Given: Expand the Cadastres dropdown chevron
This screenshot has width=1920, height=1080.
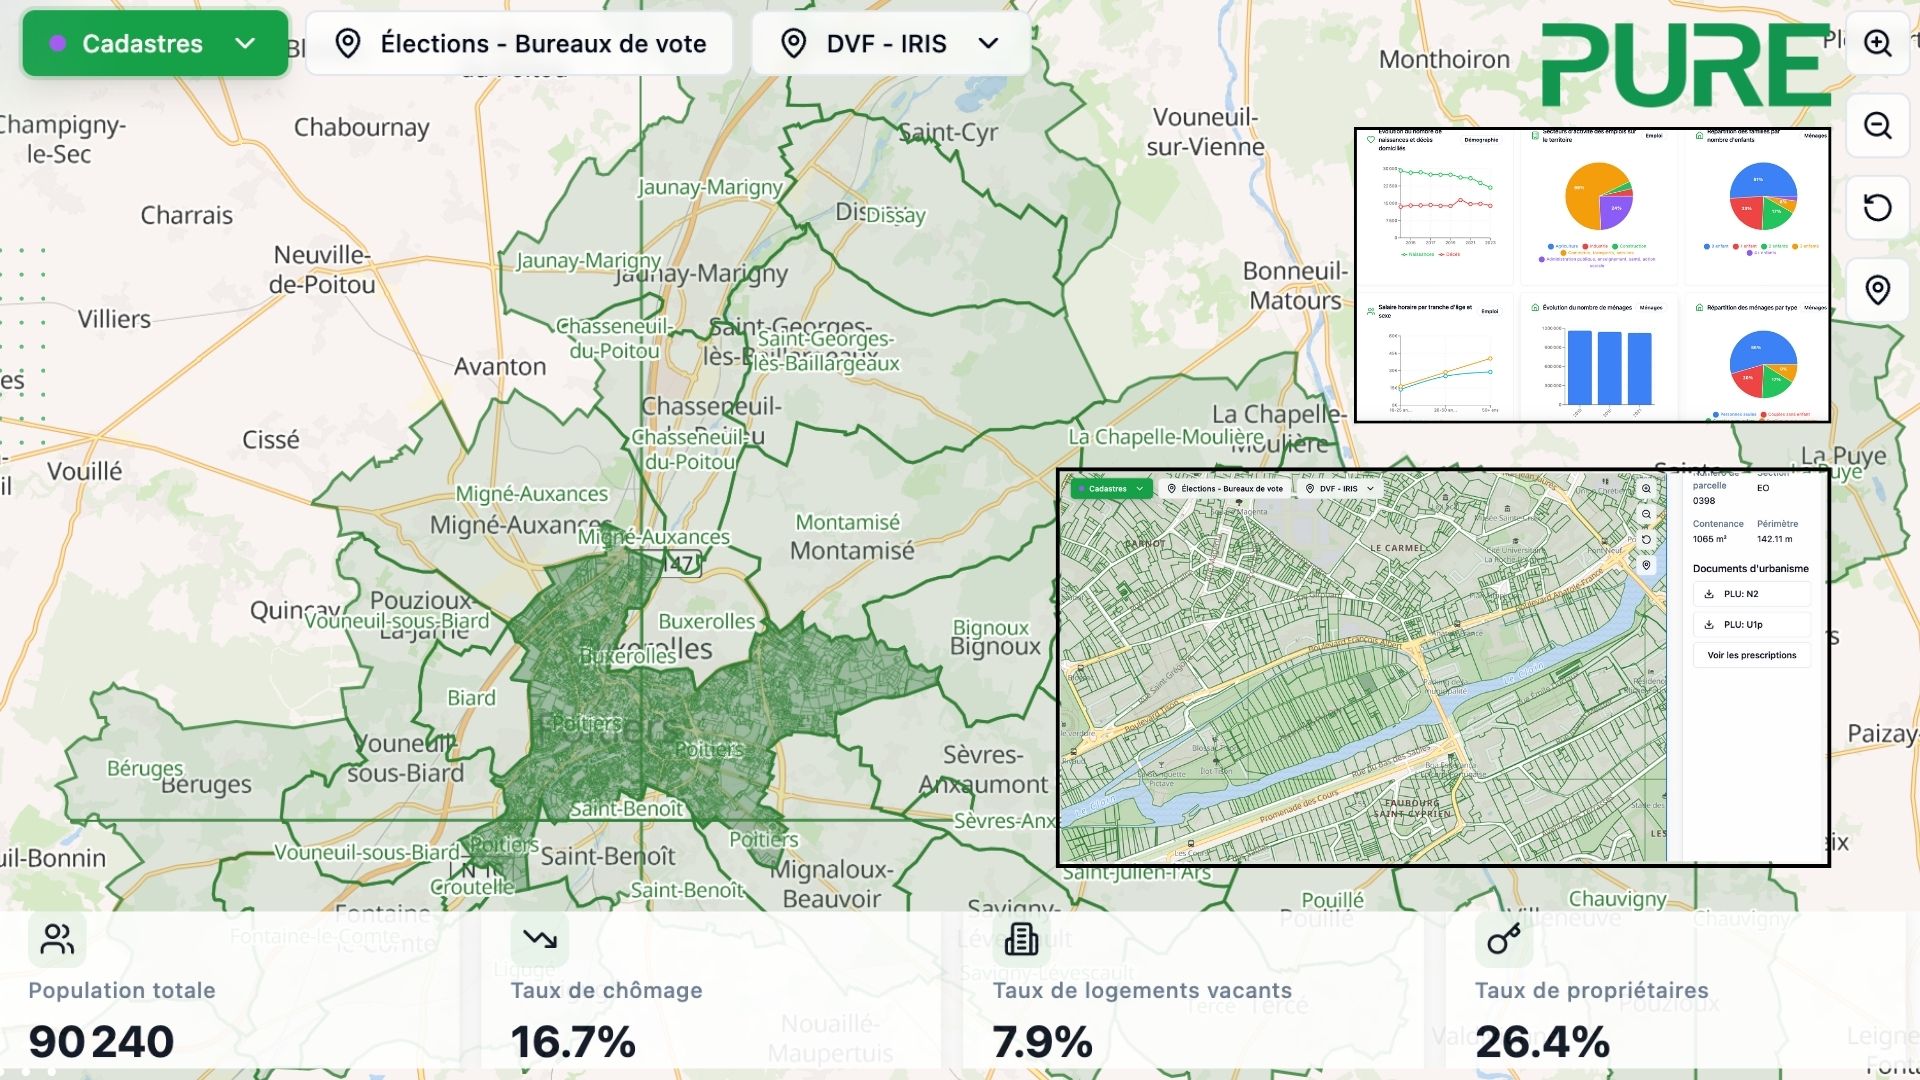Looking at the screenshot, I should coord(245,44).
